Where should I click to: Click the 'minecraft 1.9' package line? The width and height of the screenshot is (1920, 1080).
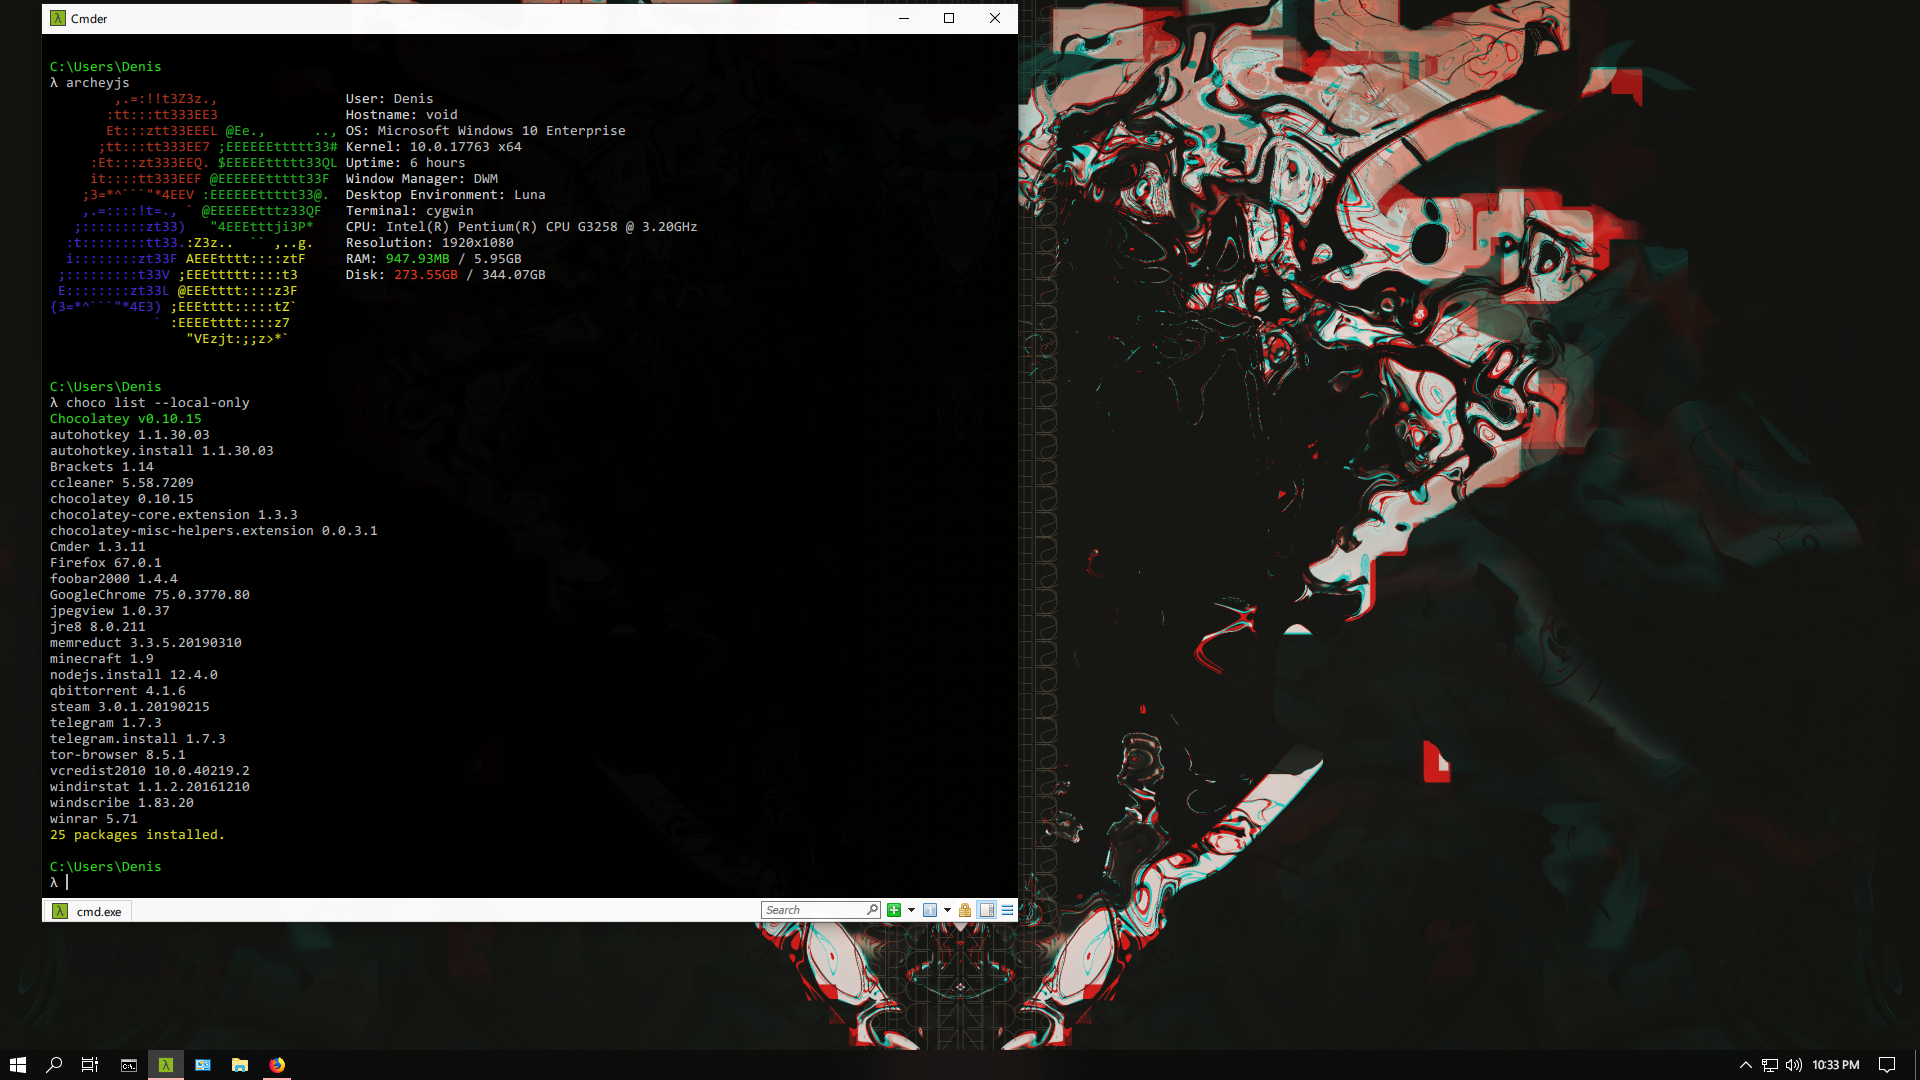click(102, 659)
